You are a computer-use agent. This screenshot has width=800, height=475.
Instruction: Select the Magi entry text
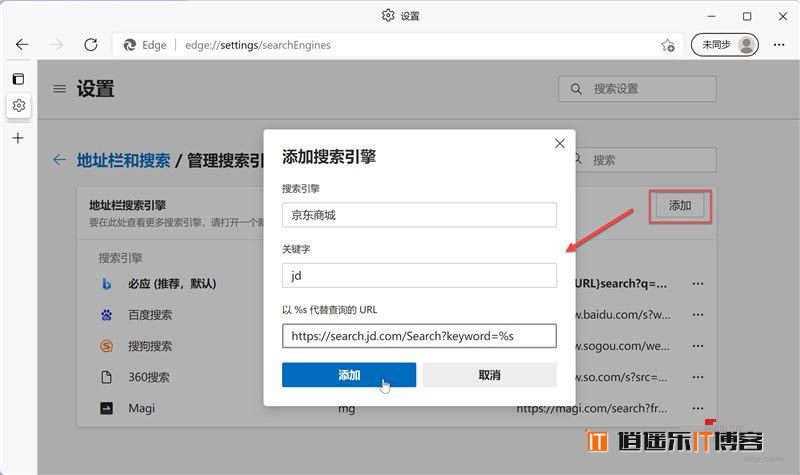pyautogui.click(x=141, y=408)
